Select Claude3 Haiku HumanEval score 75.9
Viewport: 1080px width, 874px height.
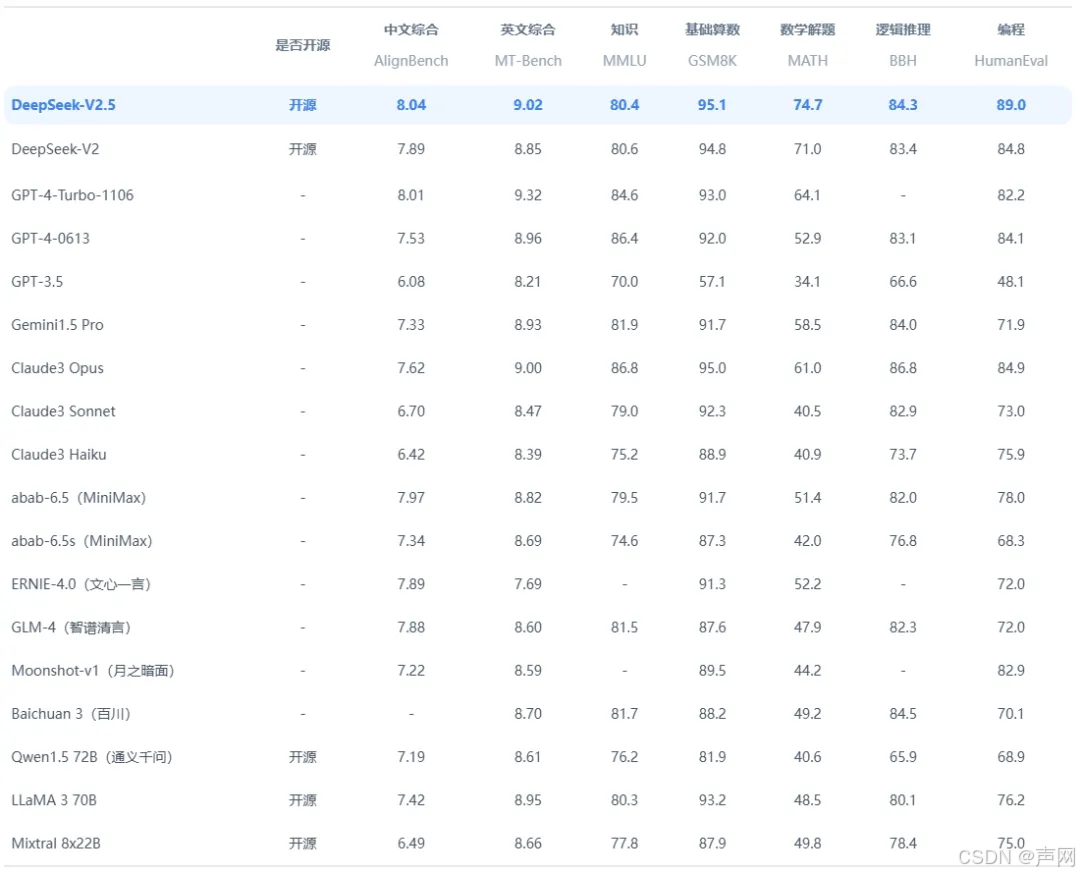[1011, 455]
